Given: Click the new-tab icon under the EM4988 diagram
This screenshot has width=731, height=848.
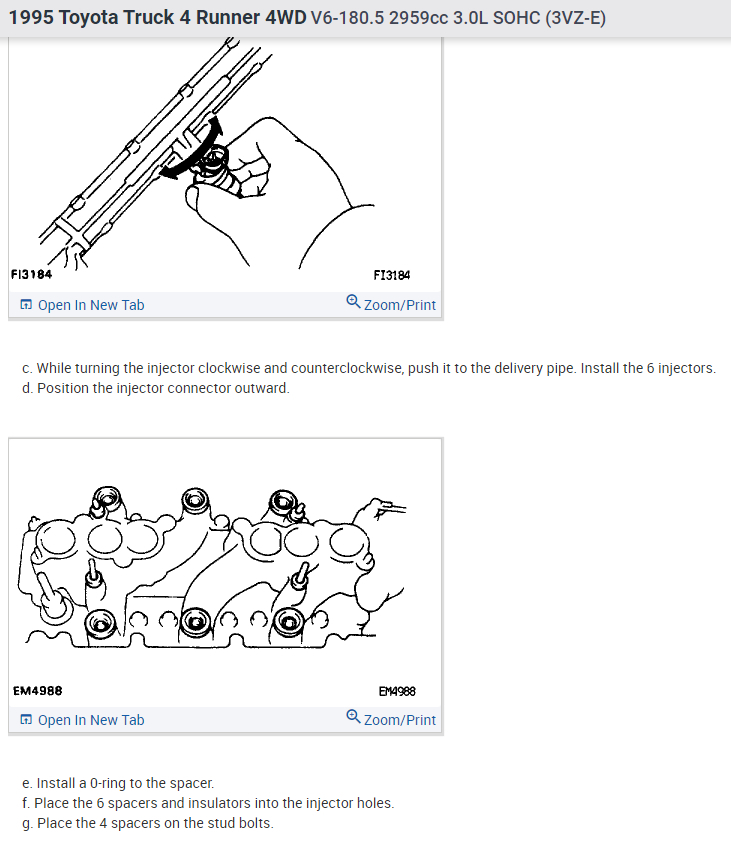Looking at the screenshot, I should point(26,719).
